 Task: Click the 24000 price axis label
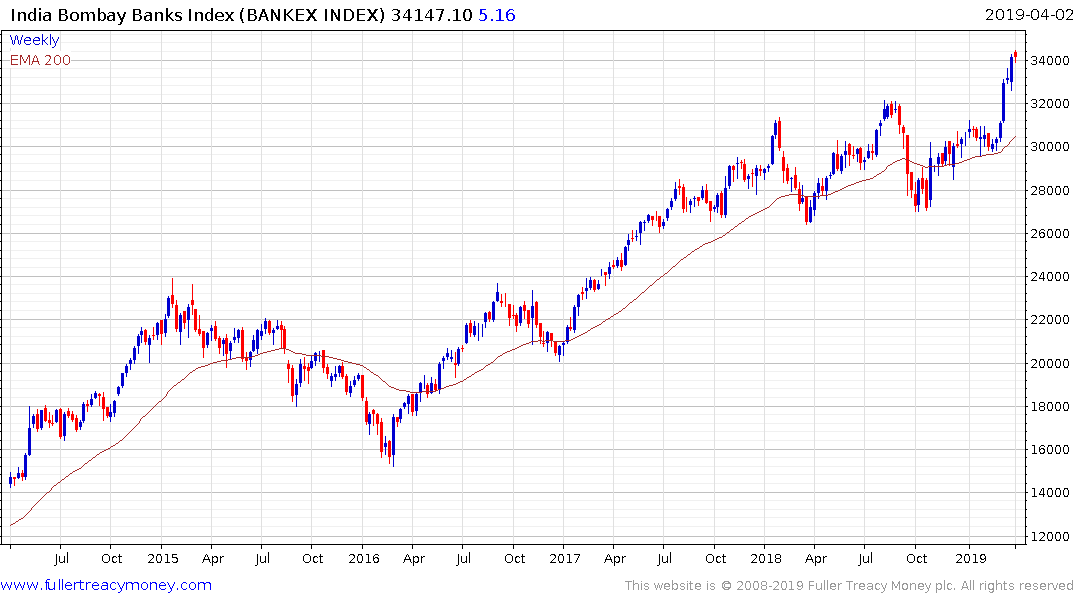tap(1050, 276)
